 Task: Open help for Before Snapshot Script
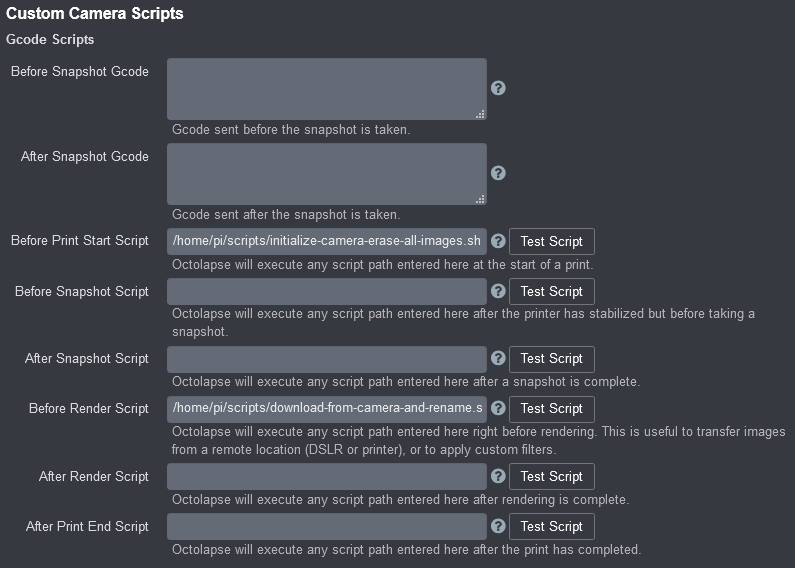coord(498,291)
